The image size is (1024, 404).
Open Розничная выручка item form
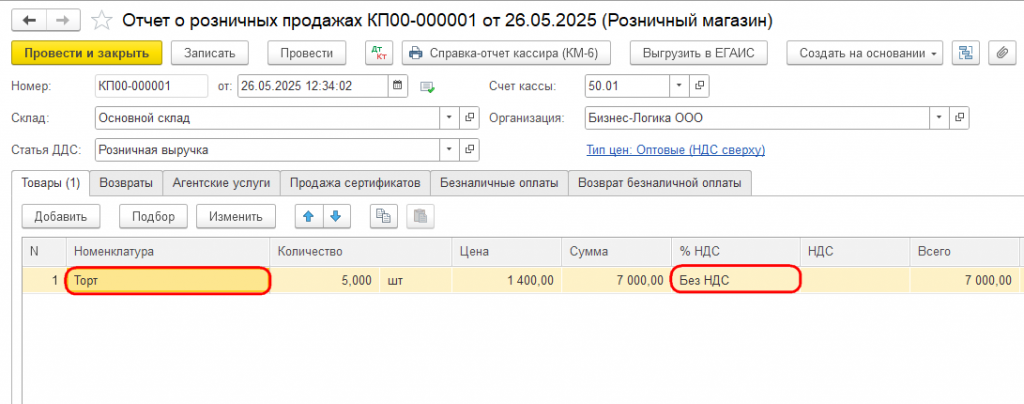tap(469, 150)
